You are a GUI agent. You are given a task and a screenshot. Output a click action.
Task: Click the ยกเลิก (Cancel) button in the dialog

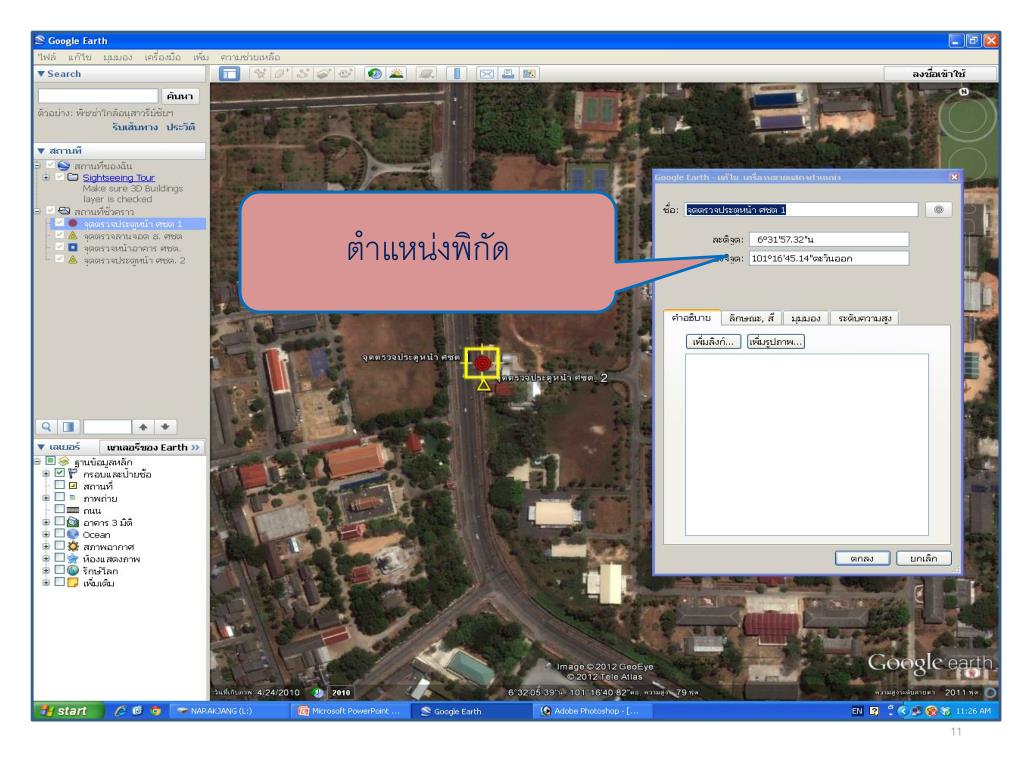pyautogui.click(x=923, y=558)
